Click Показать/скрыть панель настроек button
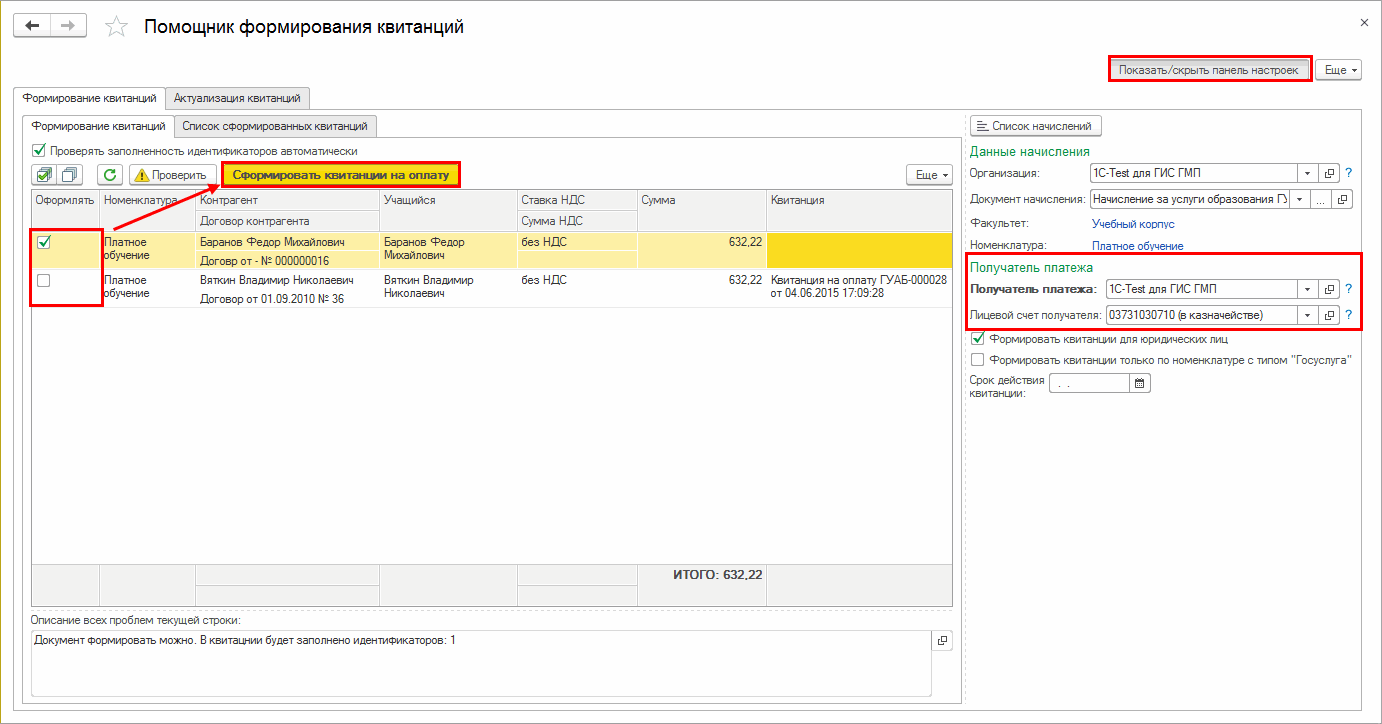Image resolution: width=1382 pixels, height=724 pixels. (1209, 70)
